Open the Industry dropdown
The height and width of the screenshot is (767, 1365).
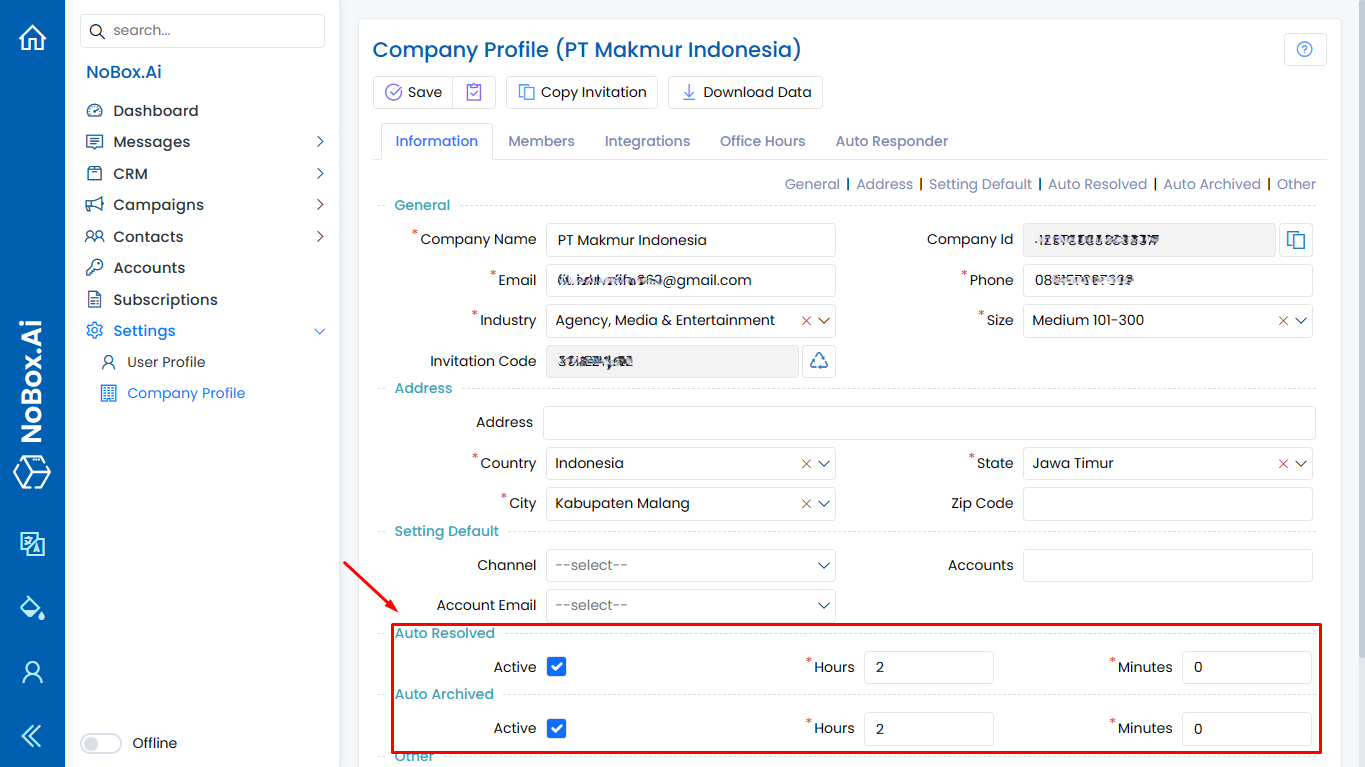pos(824,321)
